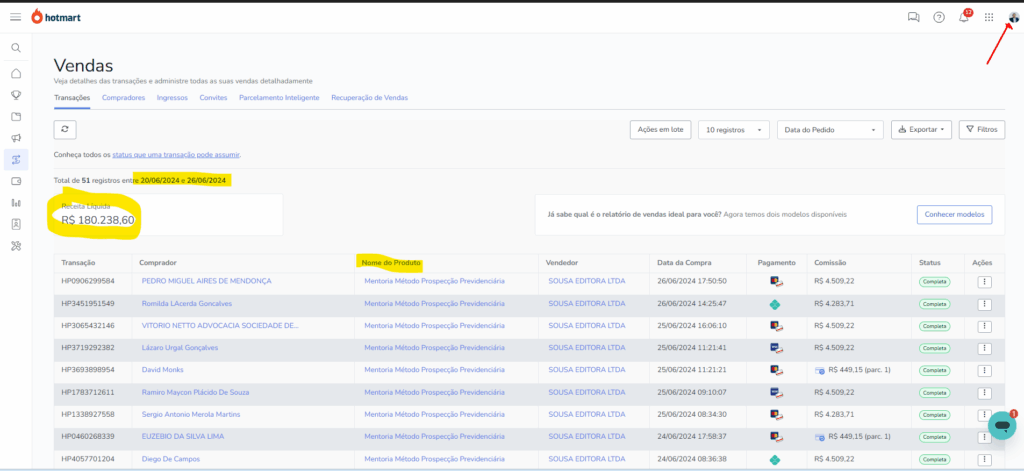Switch to the Recuperação de Vendas tab
This screenshot has width=1024, height=471.
[370, 97]
